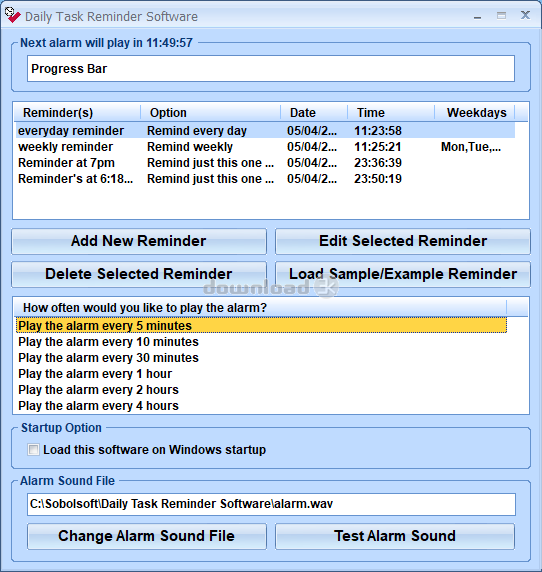
Task: Open Edit Selected Reminder
Action: 403,241
